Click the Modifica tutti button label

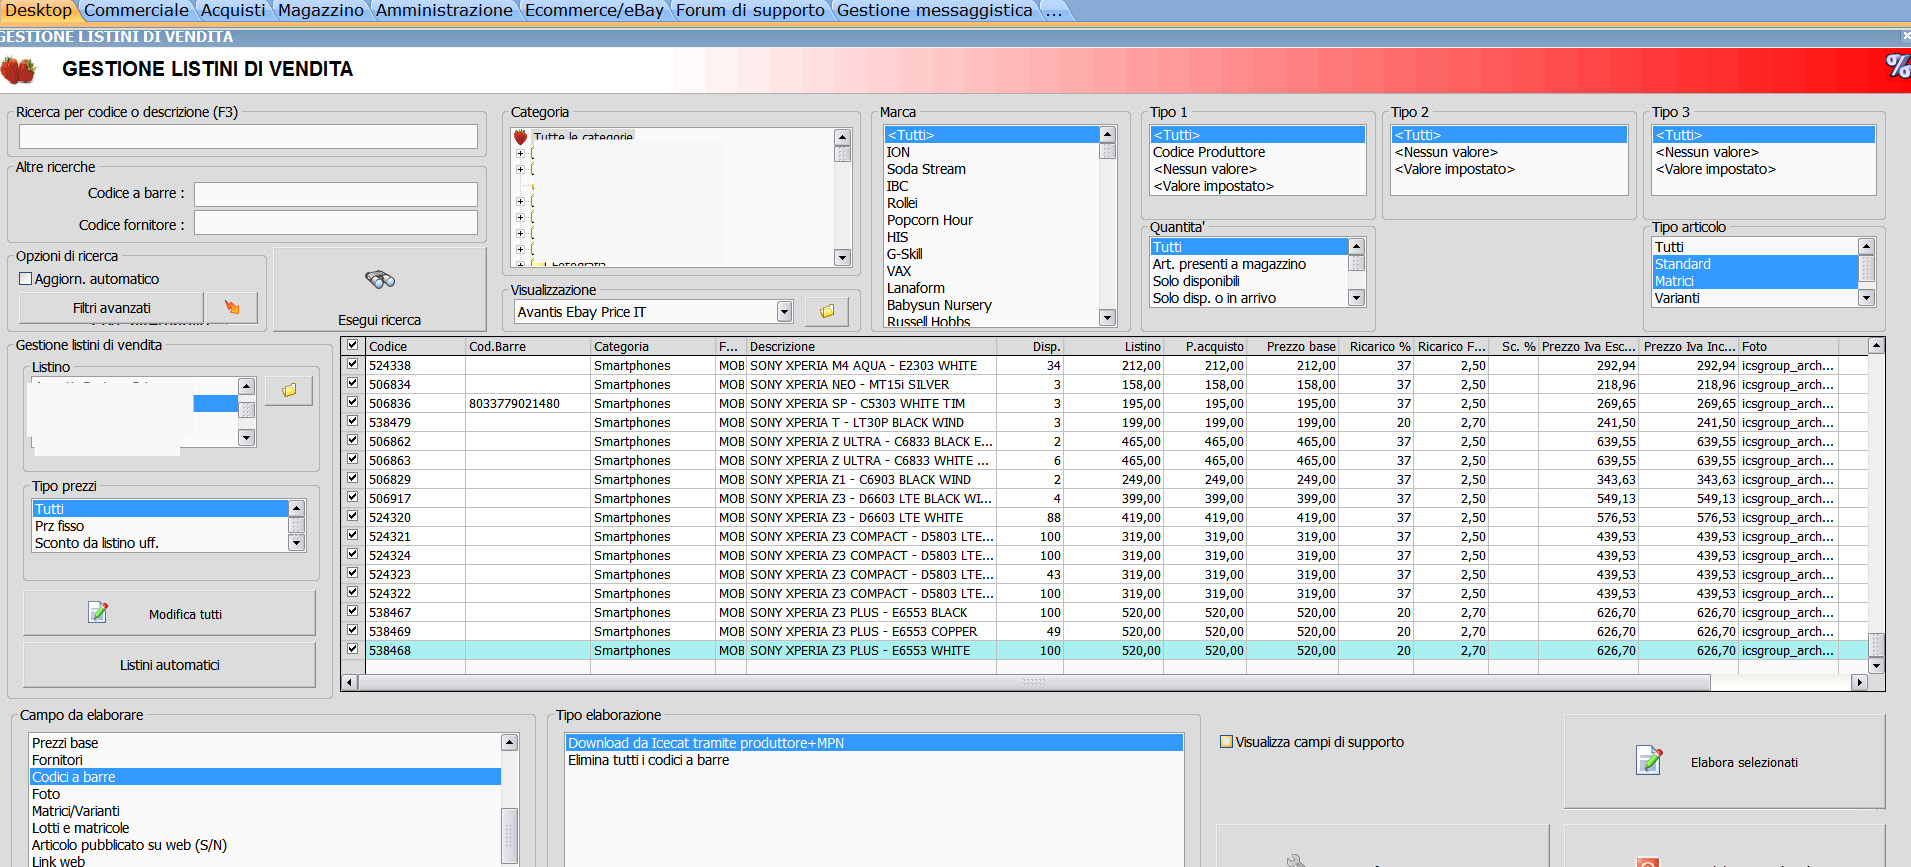point(185,614)
